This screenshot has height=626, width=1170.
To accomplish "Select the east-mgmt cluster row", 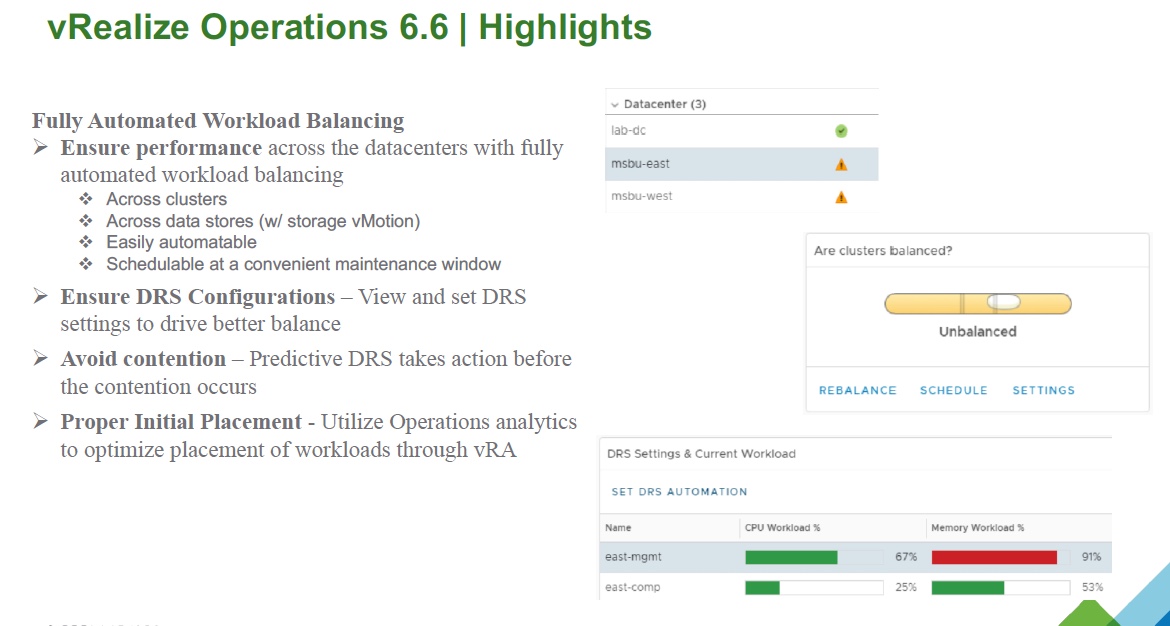I will 633,557.
